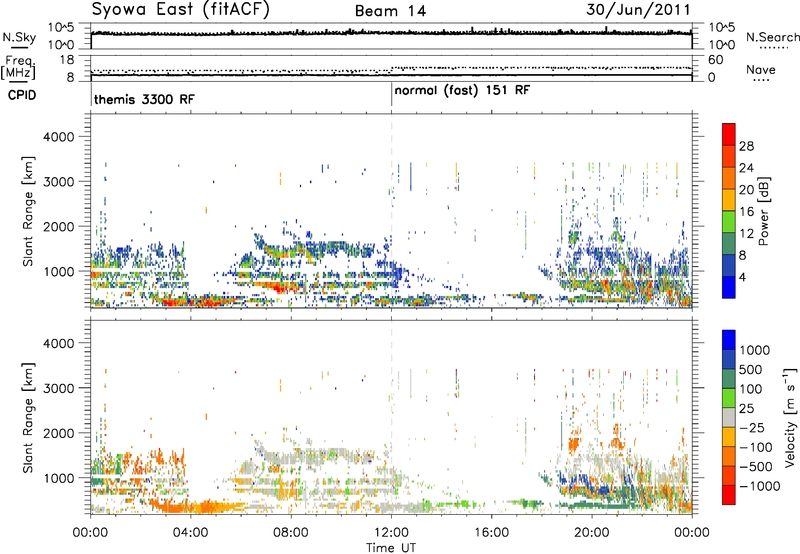Click the "Power [dB]" colorbar title

tap(764, 211)
